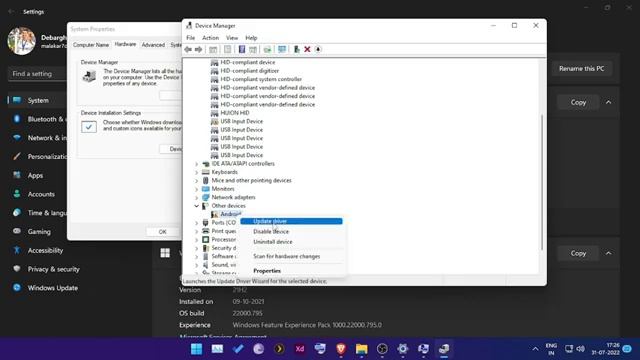Expand the Ports (COM) node
The image size is (640, 360).
click(x=196, y=223)
